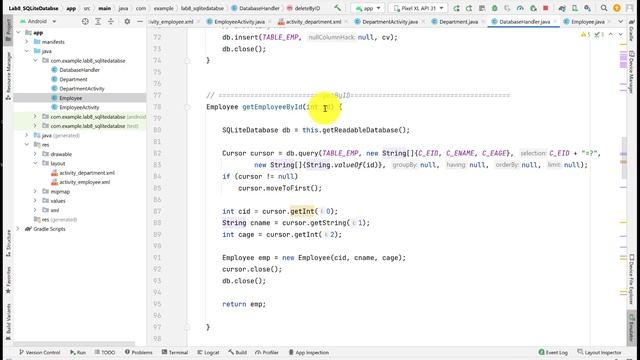
Task: Open the Logcat tool window
Action: [208, 352]
